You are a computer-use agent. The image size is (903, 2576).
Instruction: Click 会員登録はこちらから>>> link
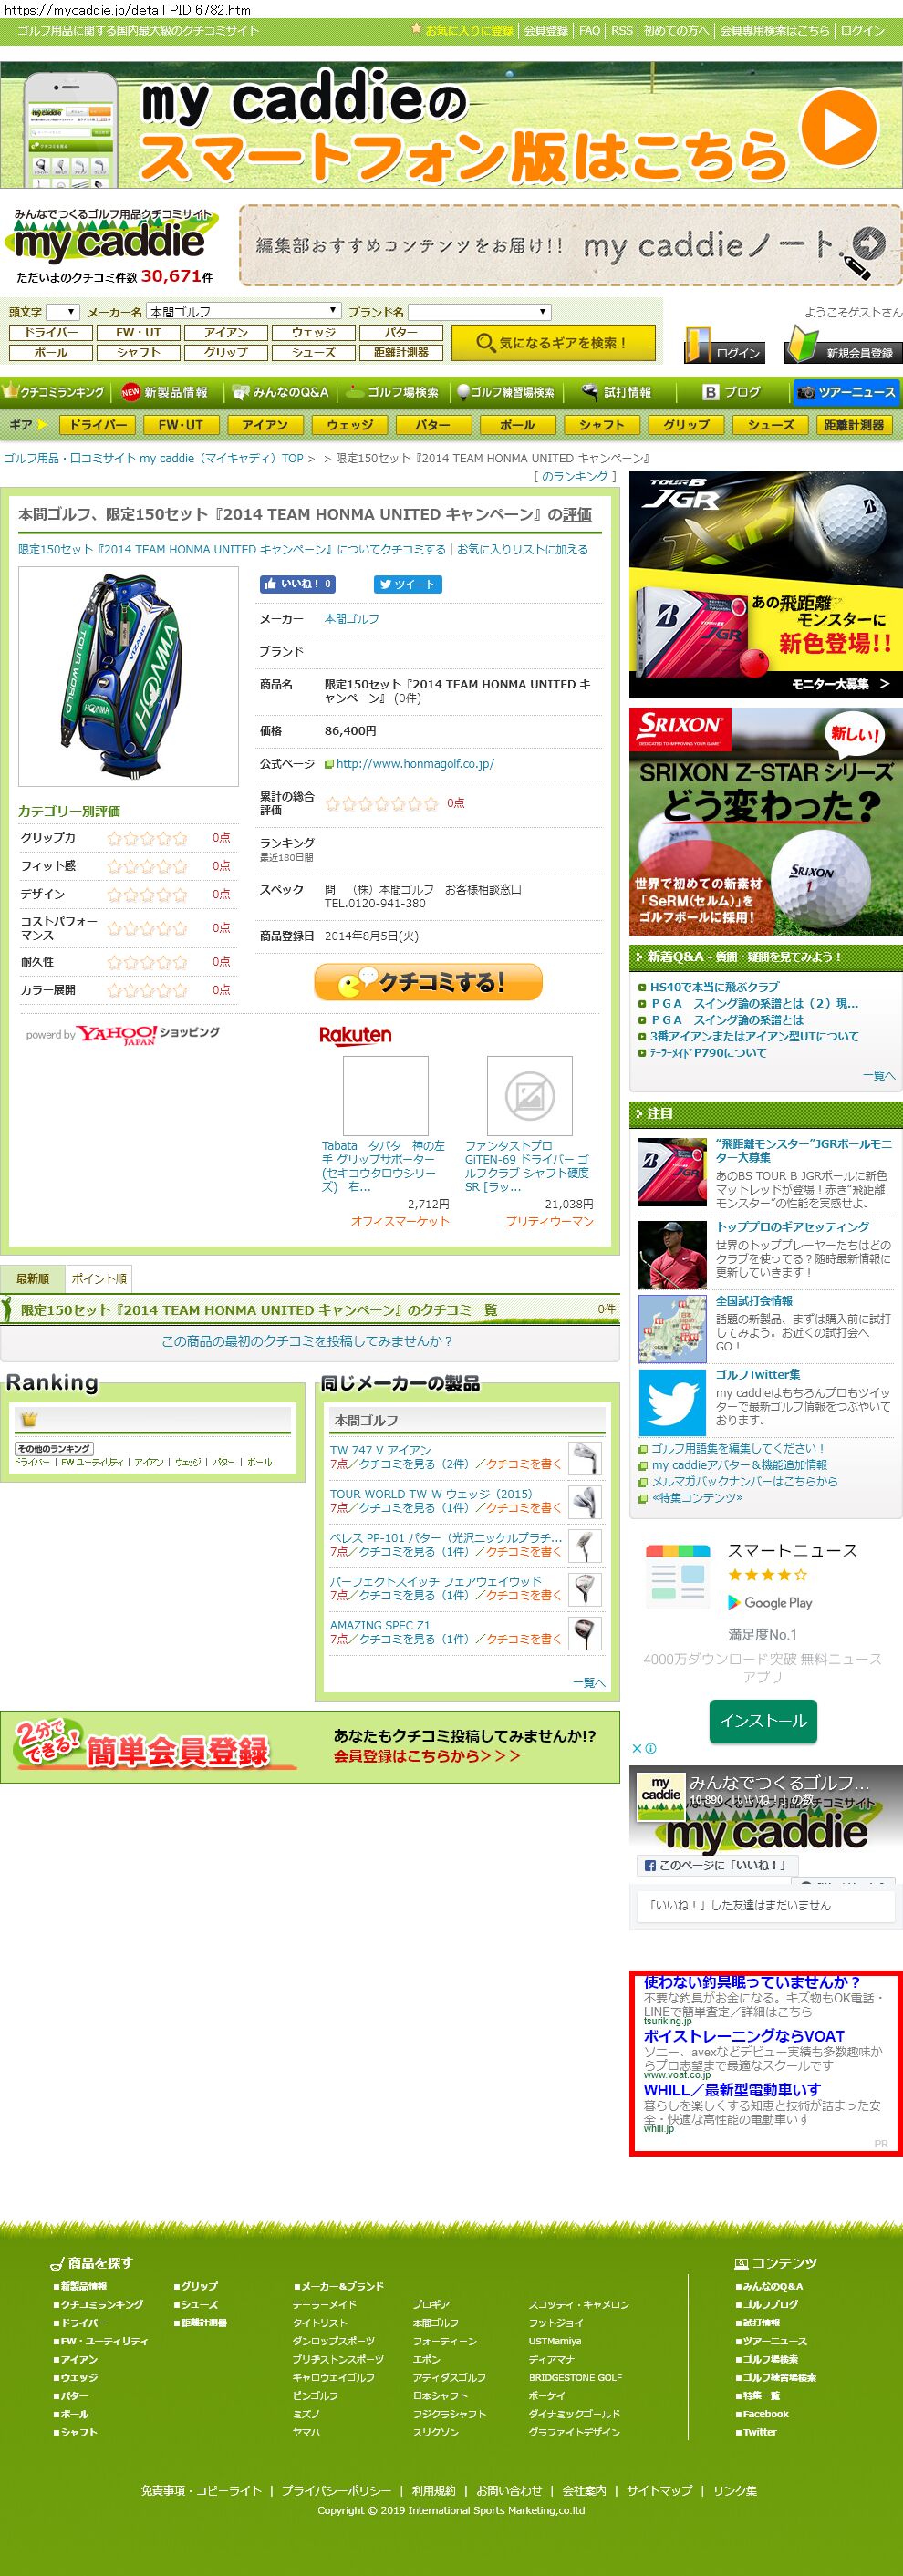[x=427, y=1756]
